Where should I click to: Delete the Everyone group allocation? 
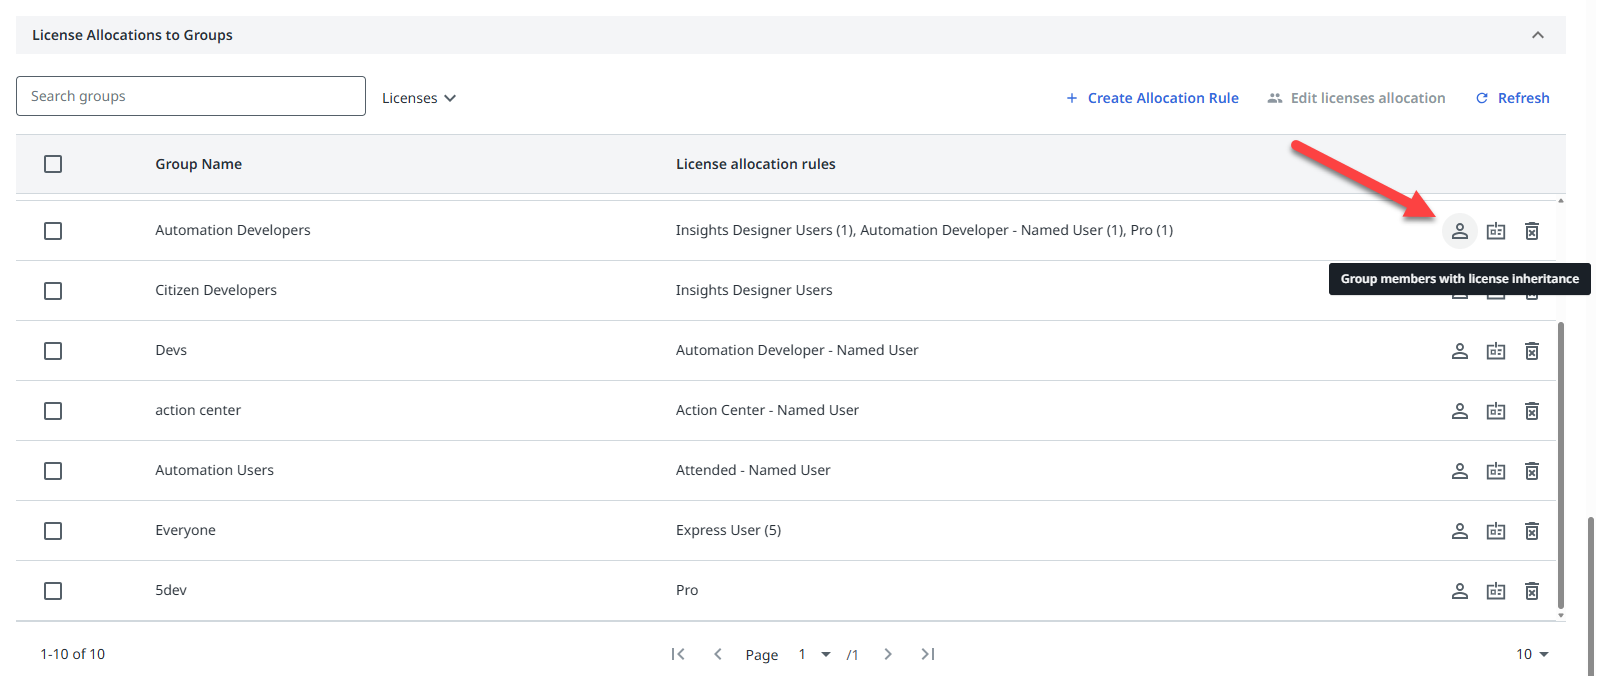coord(1531,531)
